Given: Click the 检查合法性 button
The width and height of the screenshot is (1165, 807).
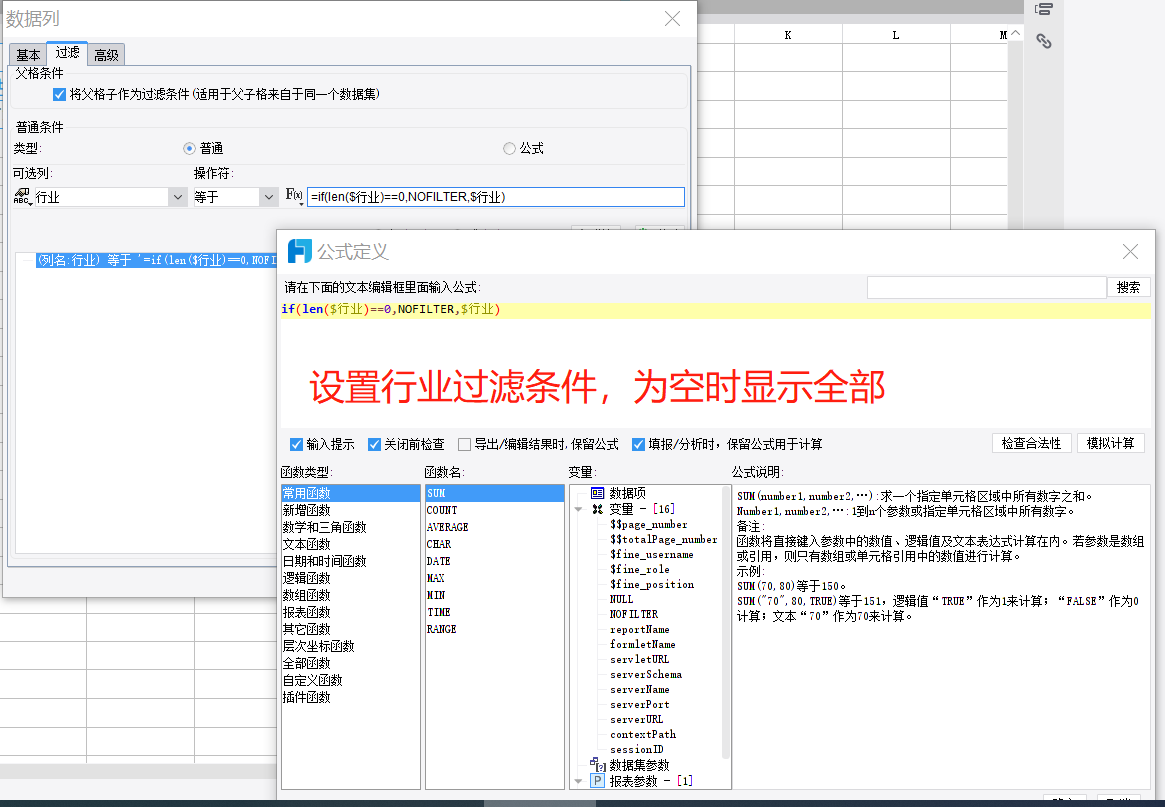Looking at the screenshot, I should tap(1031, 444).
